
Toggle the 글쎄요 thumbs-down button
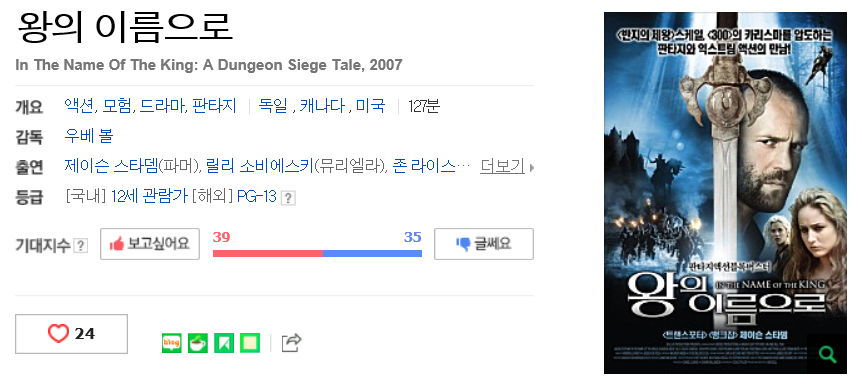[x=484, y=244]
